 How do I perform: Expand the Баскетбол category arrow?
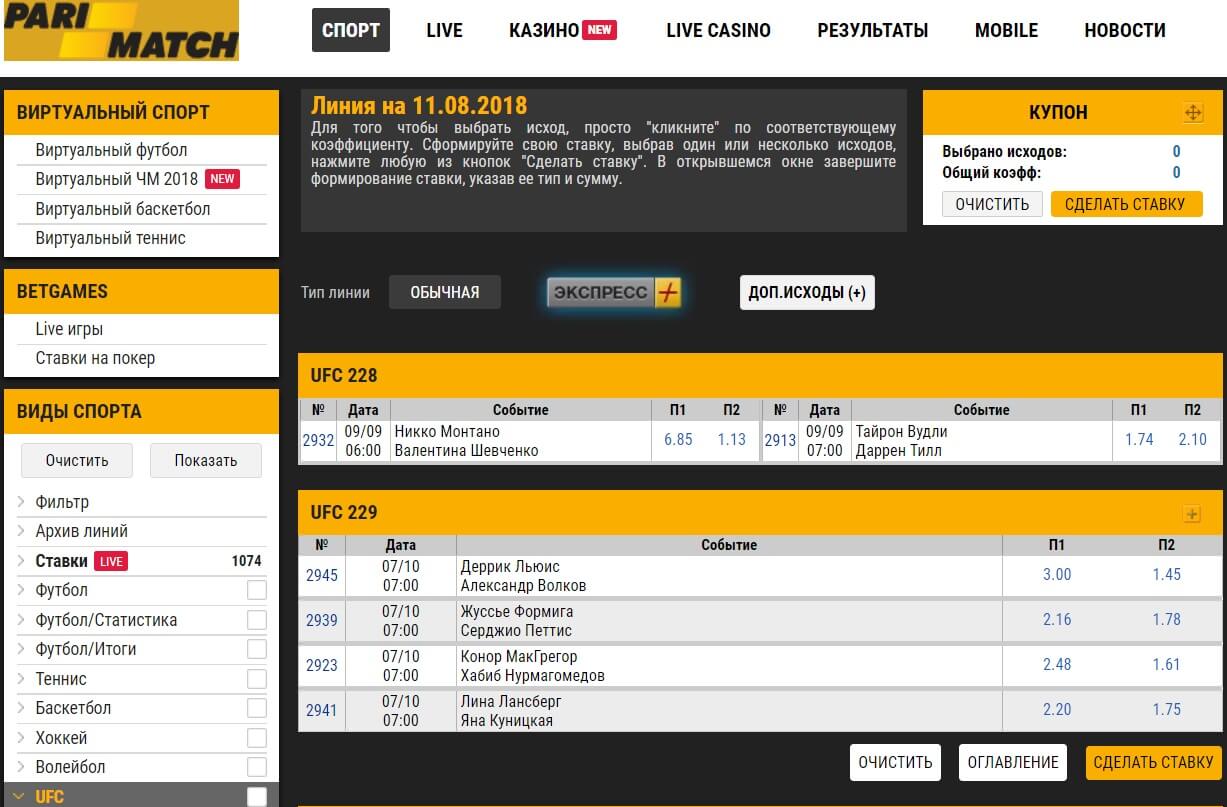(21, 708)
